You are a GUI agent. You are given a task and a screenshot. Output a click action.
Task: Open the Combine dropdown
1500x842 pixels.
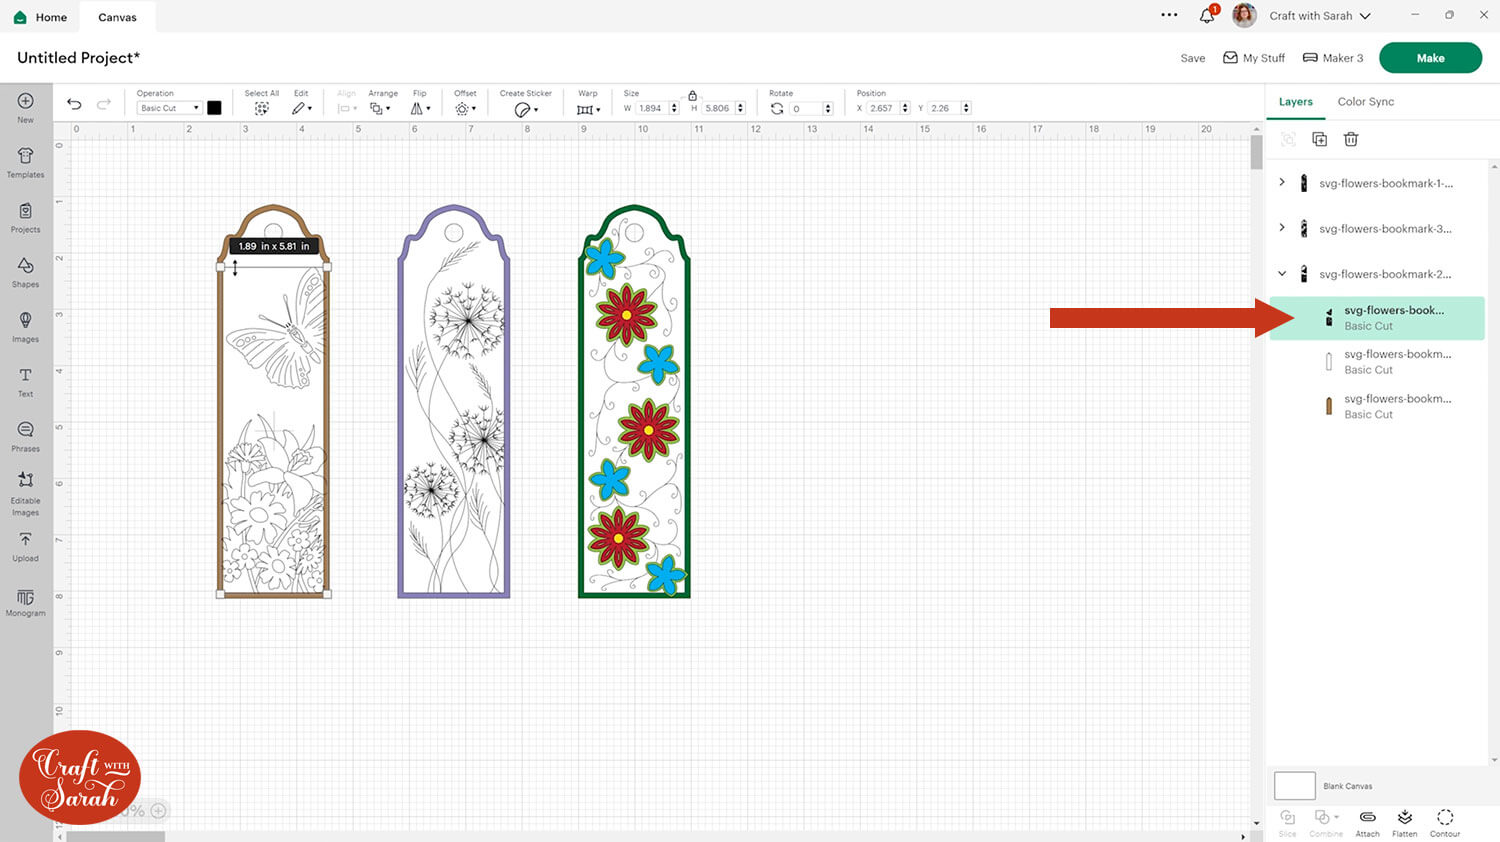pos(1326,823)
